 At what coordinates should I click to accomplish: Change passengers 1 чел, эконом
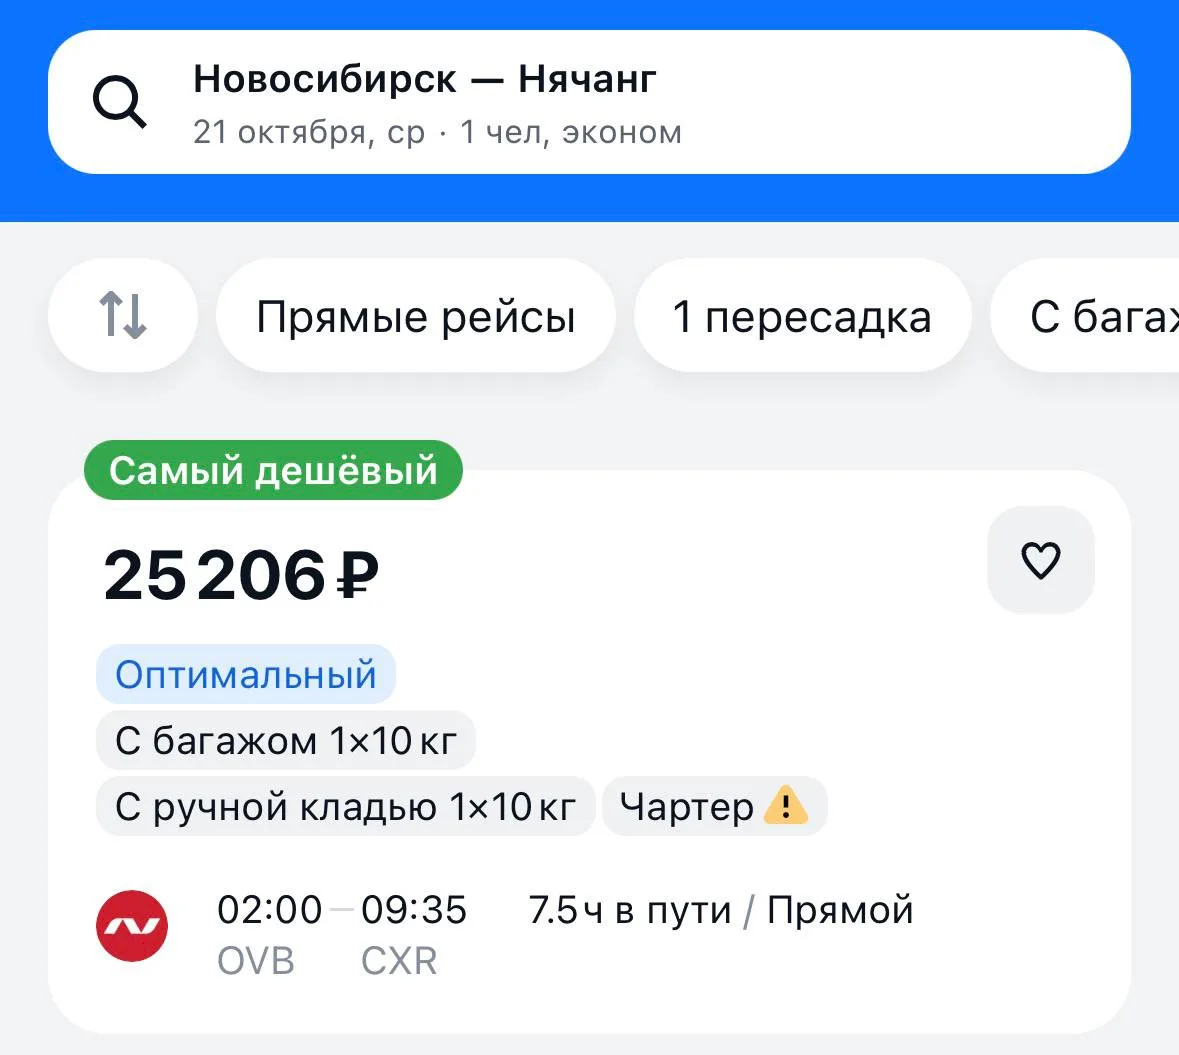tap(571, 132)
